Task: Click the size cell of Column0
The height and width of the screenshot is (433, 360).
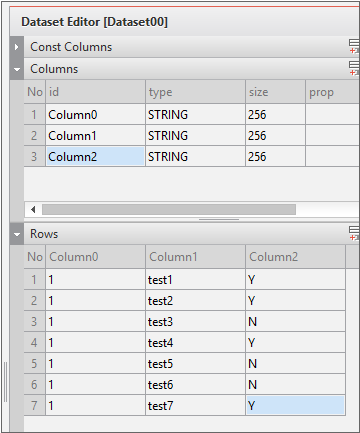Action: (275, 115)
